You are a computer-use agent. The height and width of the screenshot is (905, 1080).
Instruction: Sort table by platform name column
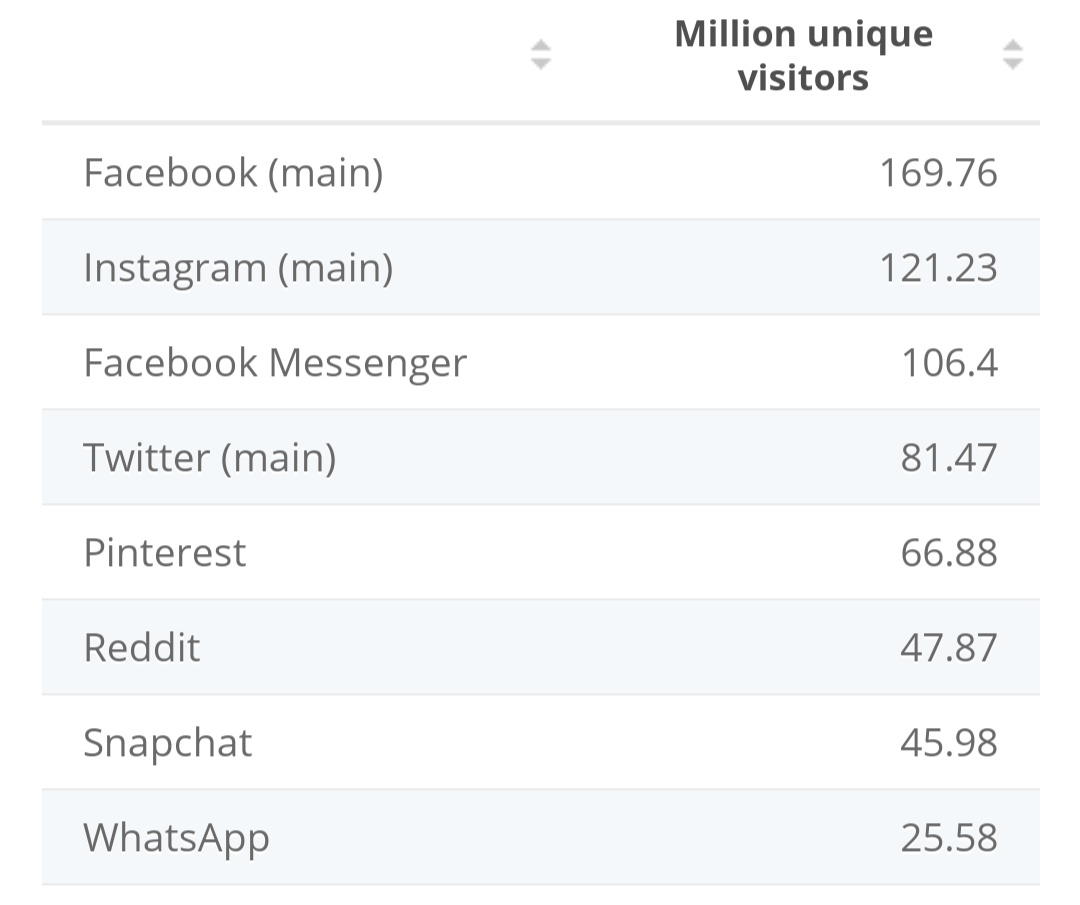point(541,54)
